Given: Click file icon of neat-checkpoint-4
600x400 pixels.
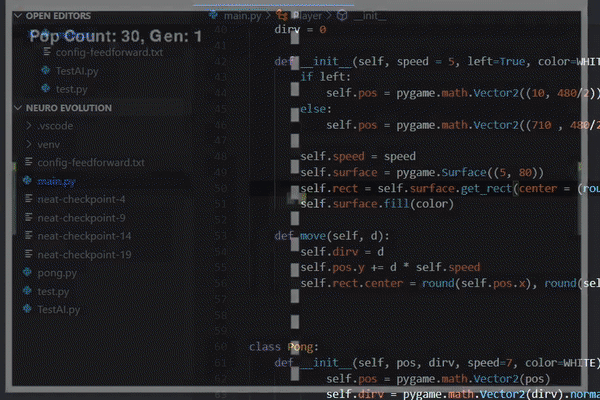Looking at the screenshot, I should pyautogui.click(x=29, y=199).
